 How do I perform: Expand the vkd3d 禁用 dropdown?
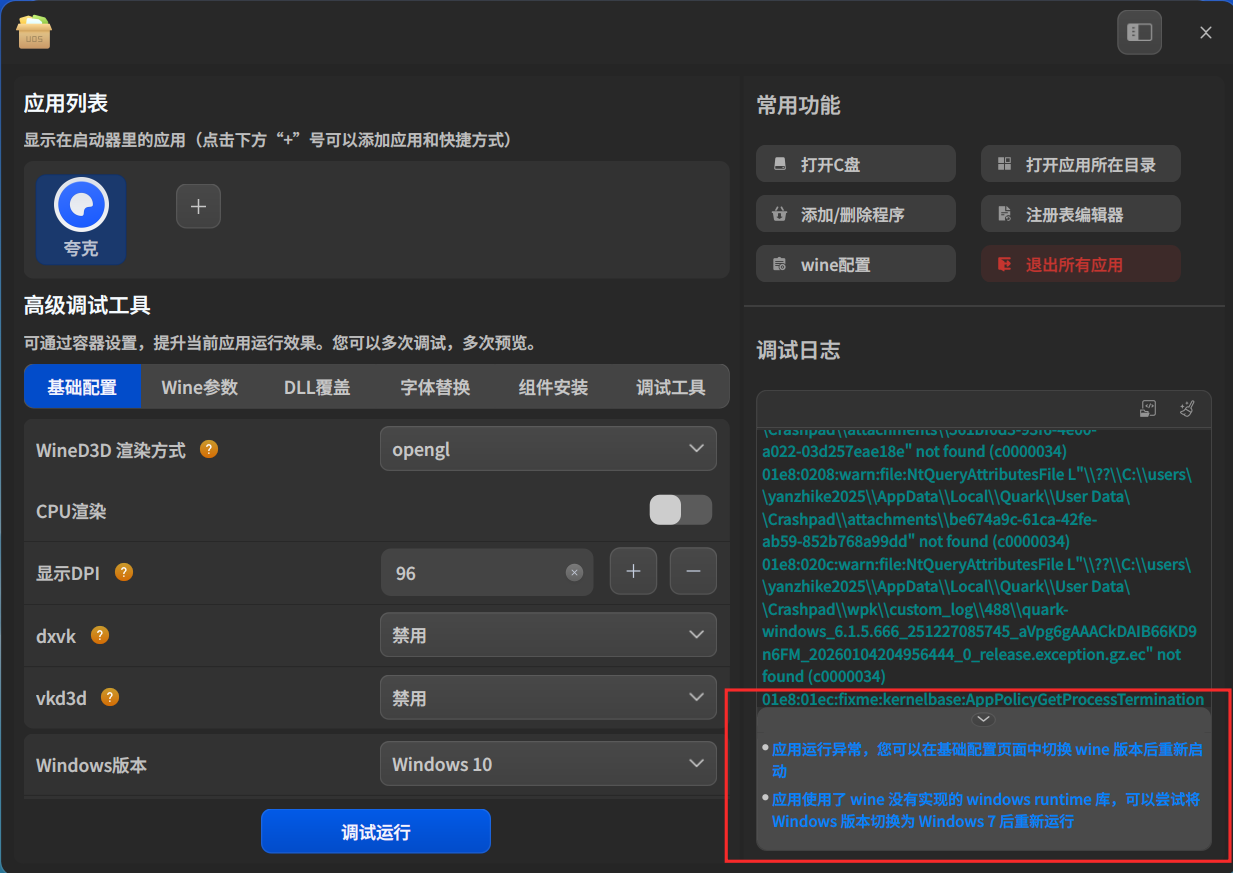point(548,697)
